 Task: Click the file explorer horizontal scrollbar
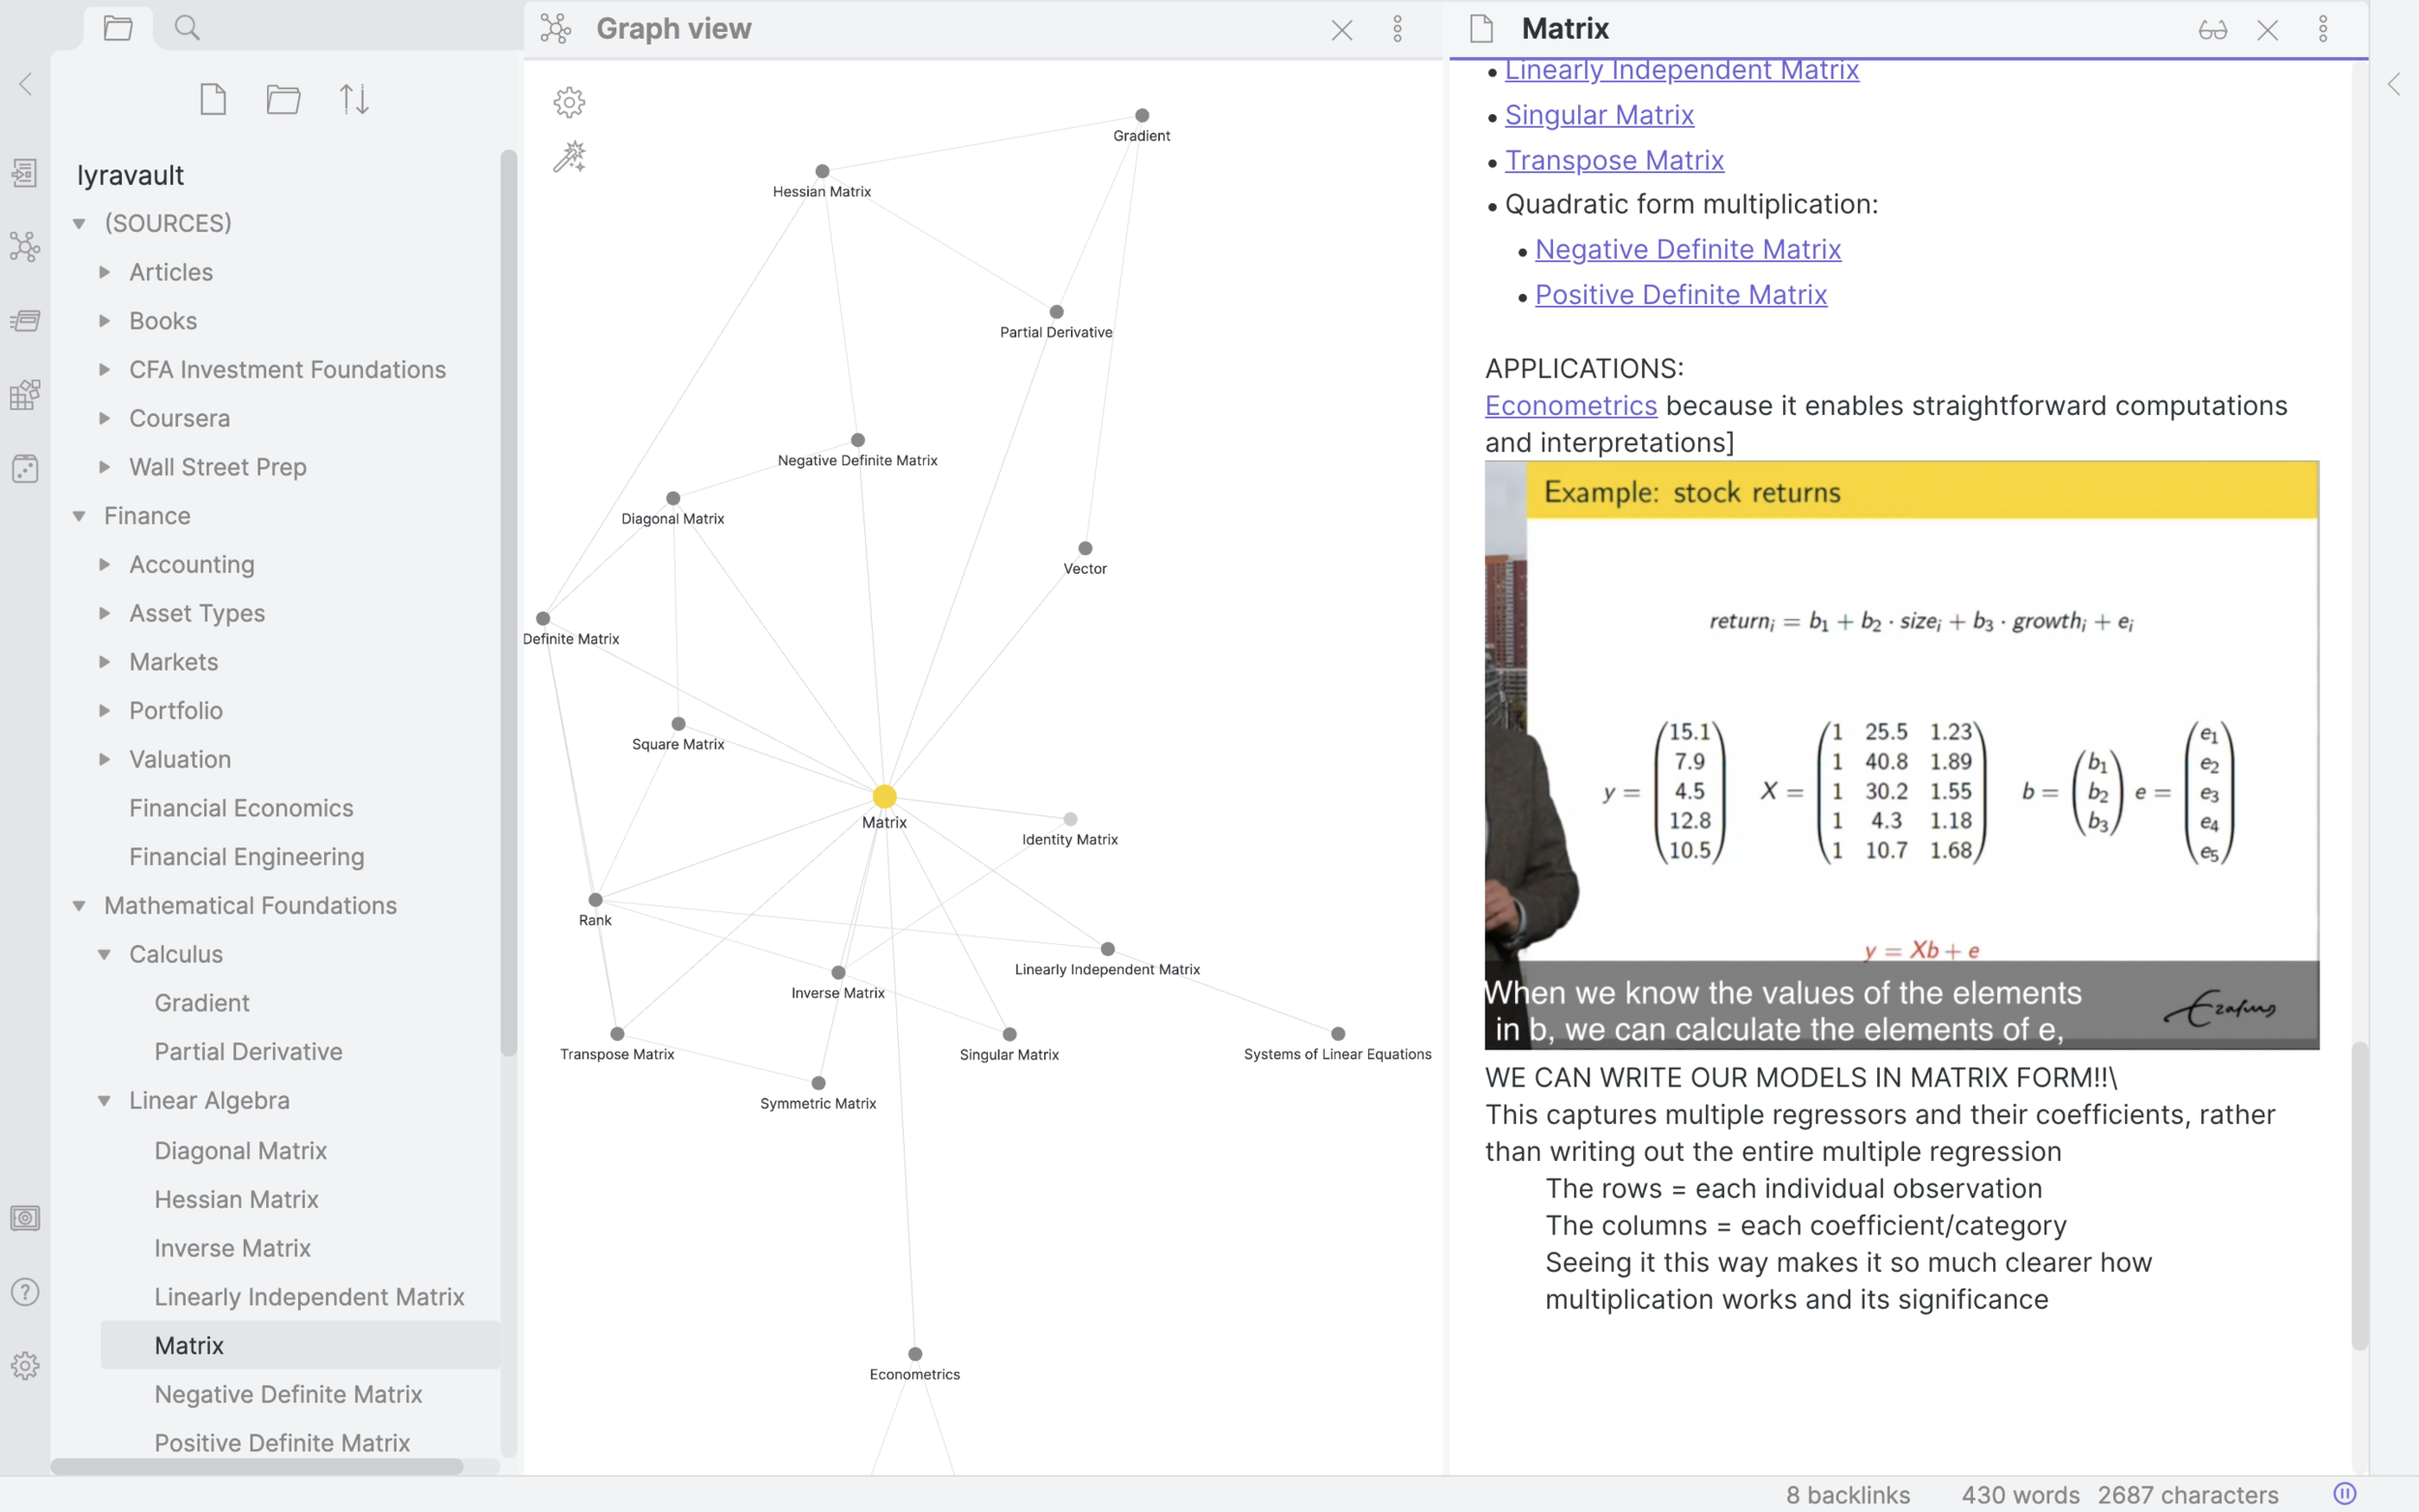point(257,1466)
